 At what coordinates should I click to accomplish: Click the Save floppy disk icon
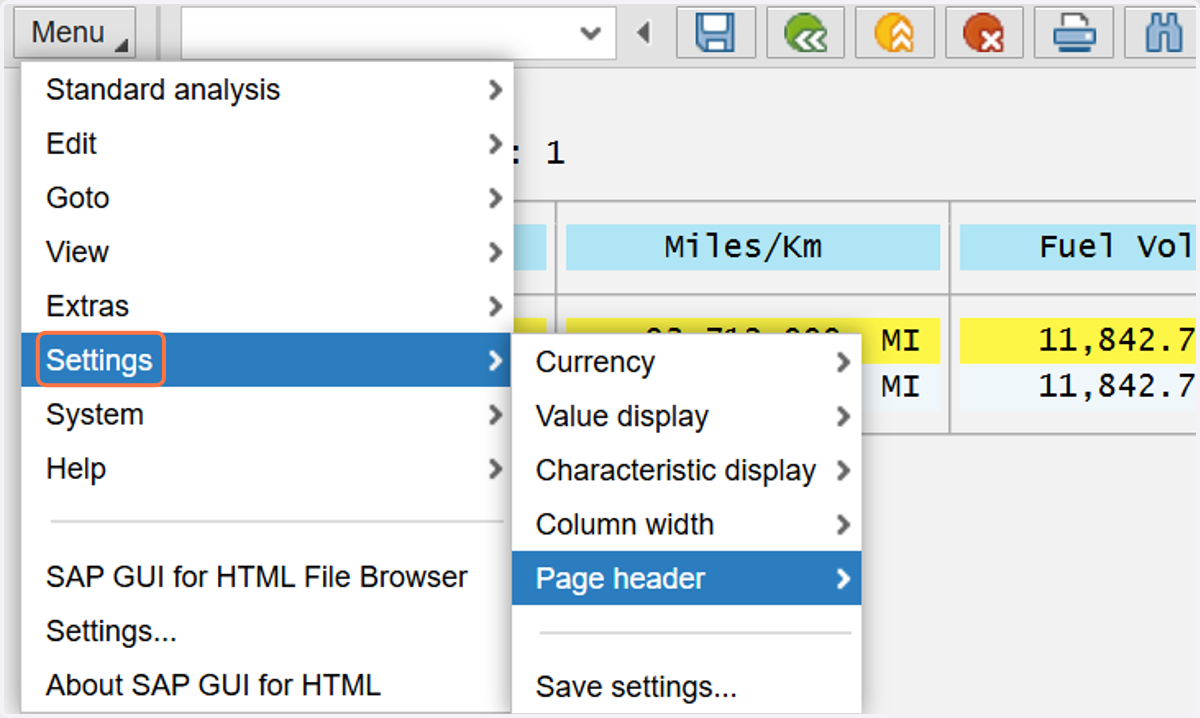click(x=716, y=34)
